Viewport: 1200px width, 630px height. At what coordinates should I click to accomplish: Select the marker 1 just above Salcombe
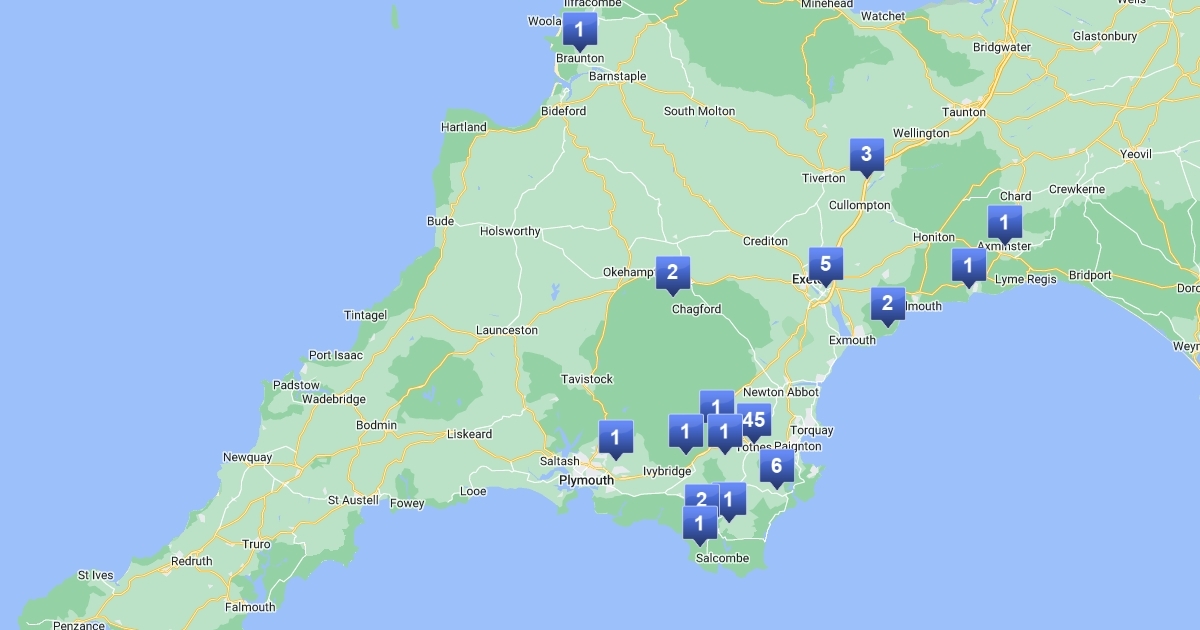pyautogui.click(x=700, y=525)
